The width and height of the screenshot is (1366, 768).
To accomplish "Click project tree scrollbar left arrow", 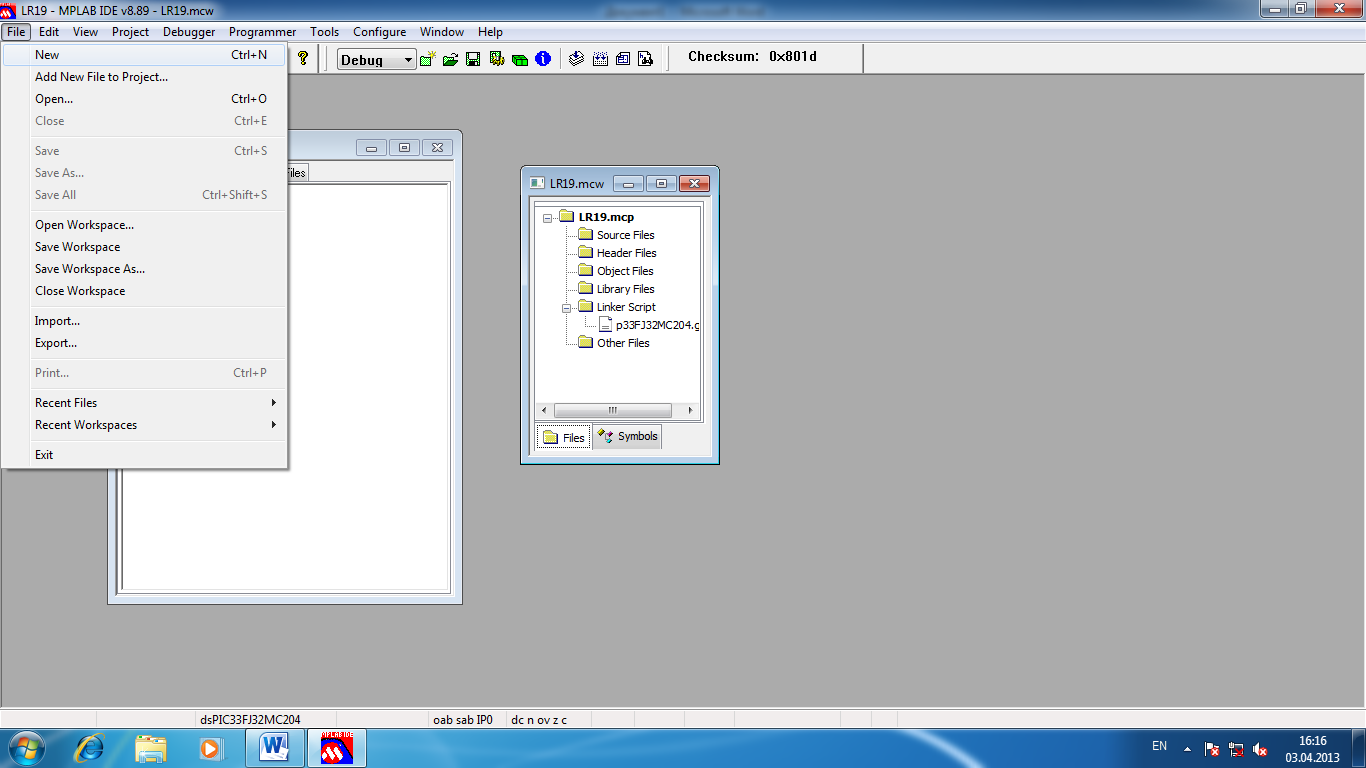I will [545, 410].
